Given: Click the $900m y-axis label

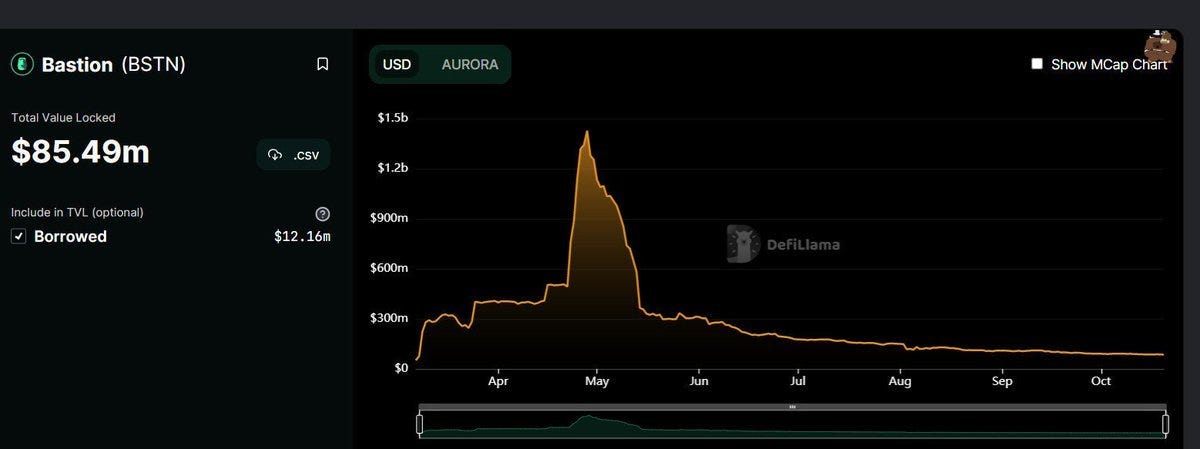Looking at the screenshot, I should click(x=391, y=218).
